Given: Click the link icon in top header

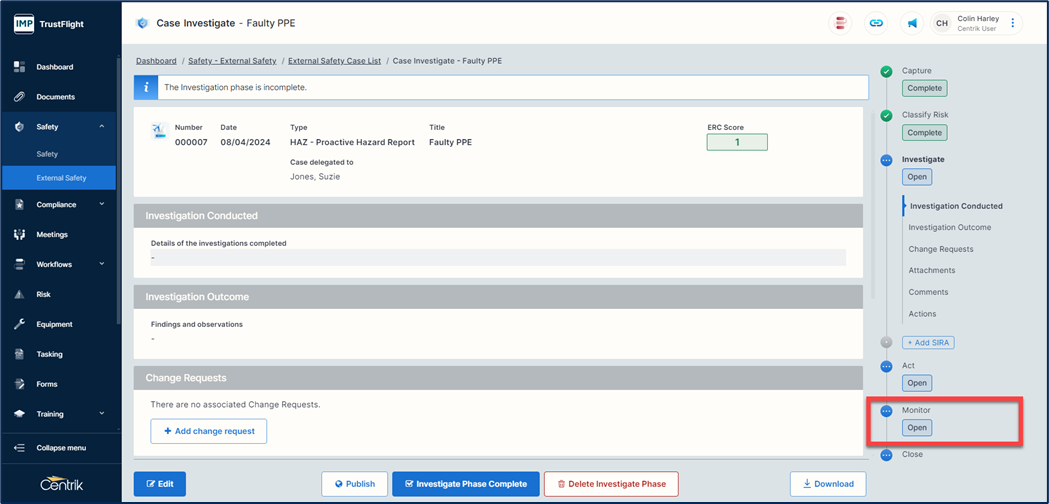Looking at the screenshot, I should pyautogui.click(x=876, y=23).
